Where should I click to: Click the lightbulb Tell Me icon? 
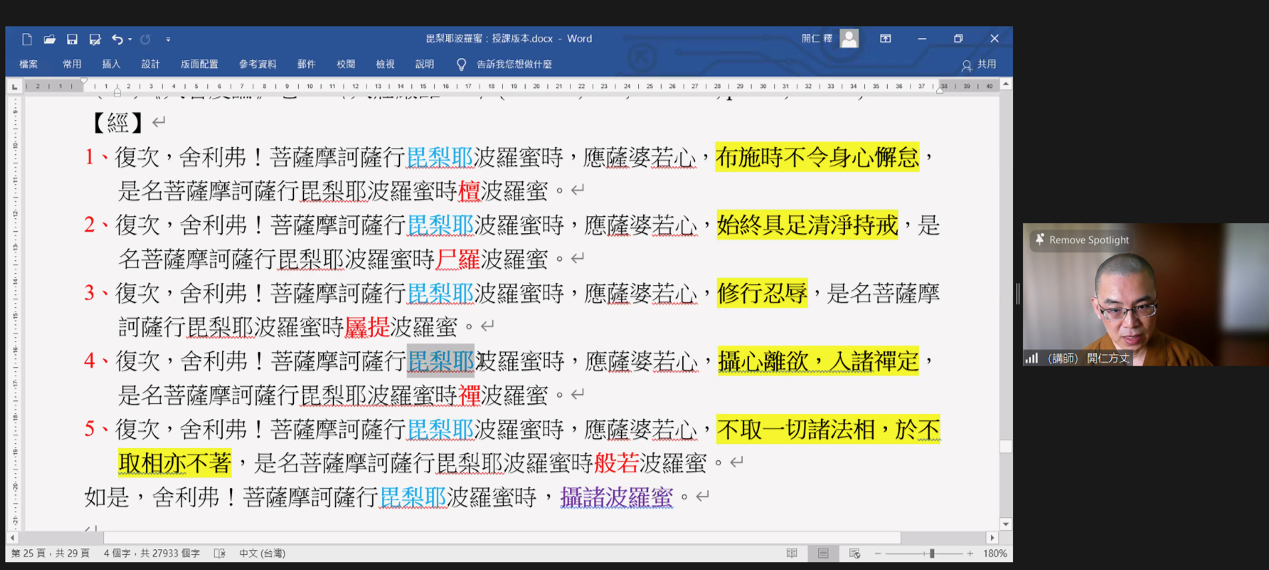(x=461, y=64)
